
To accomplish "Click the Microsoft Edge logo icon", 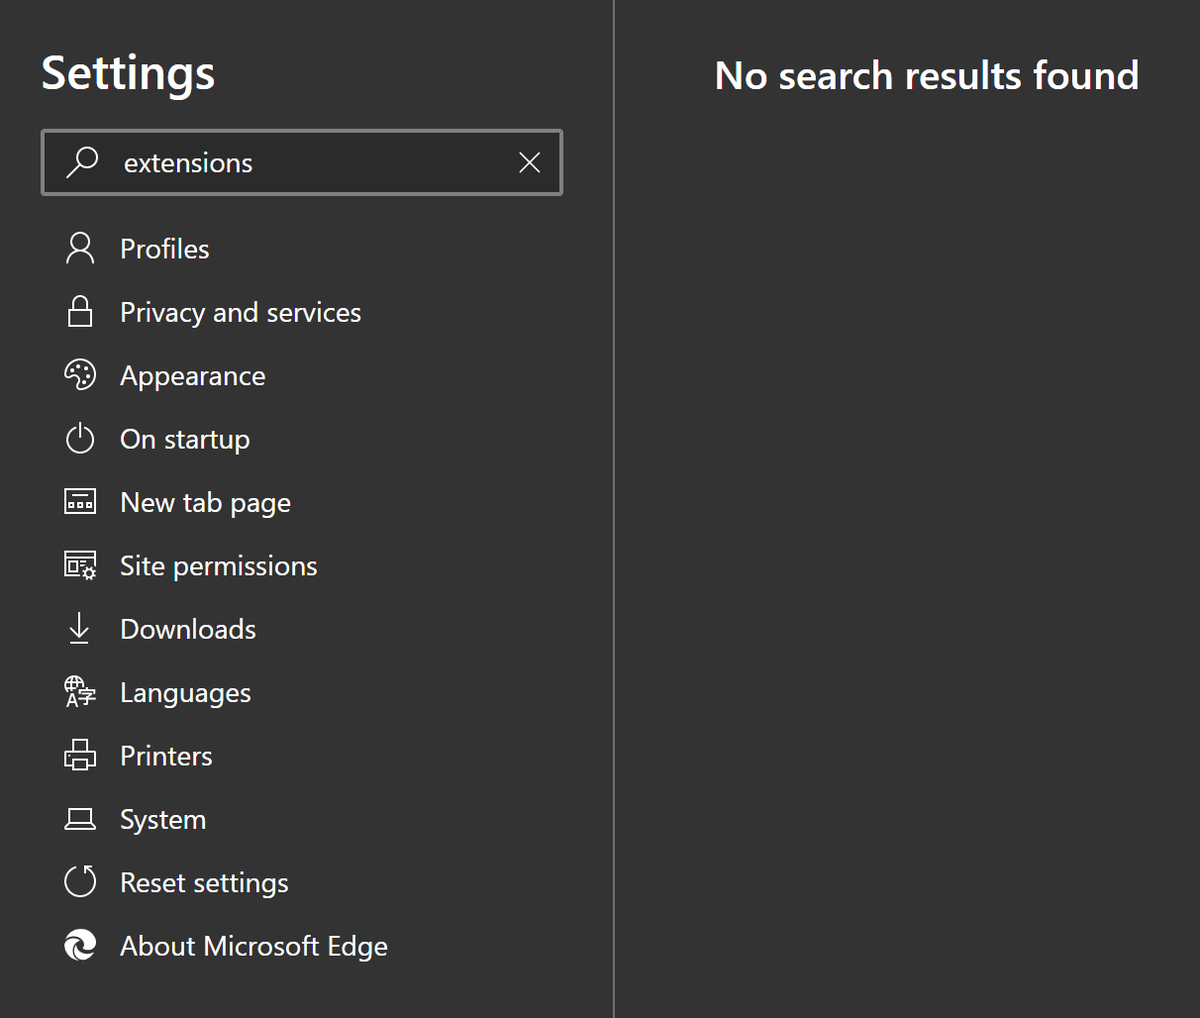I will tap(80, 945).
